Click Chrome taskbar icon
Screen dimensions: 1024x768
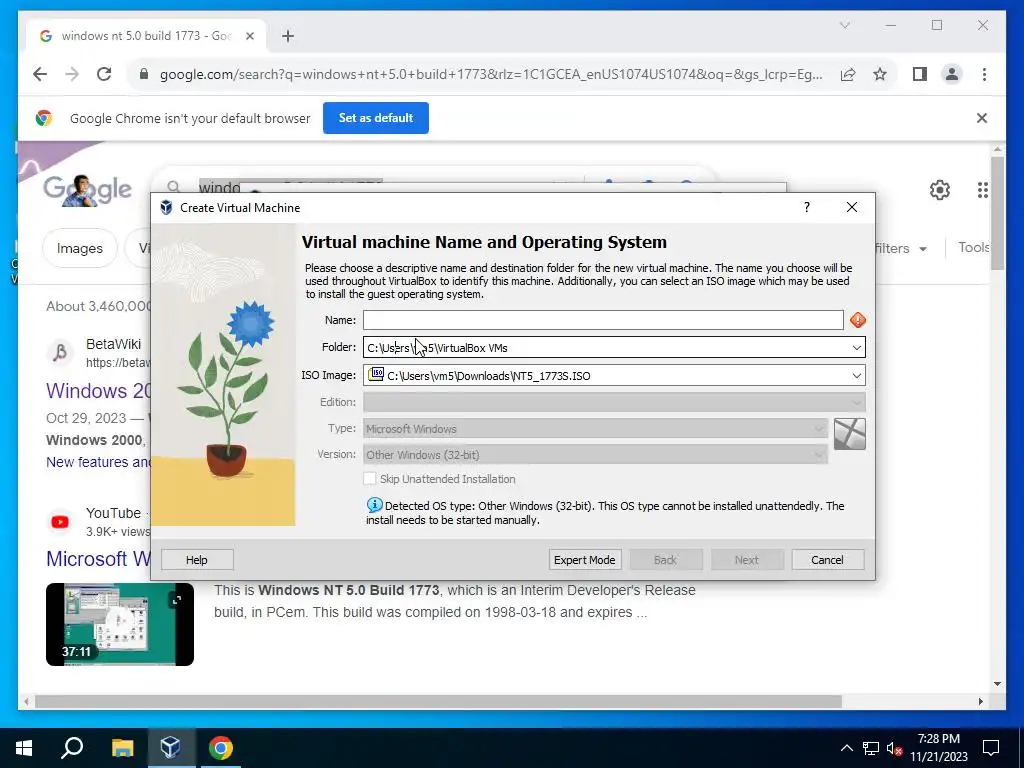point(220,748)
